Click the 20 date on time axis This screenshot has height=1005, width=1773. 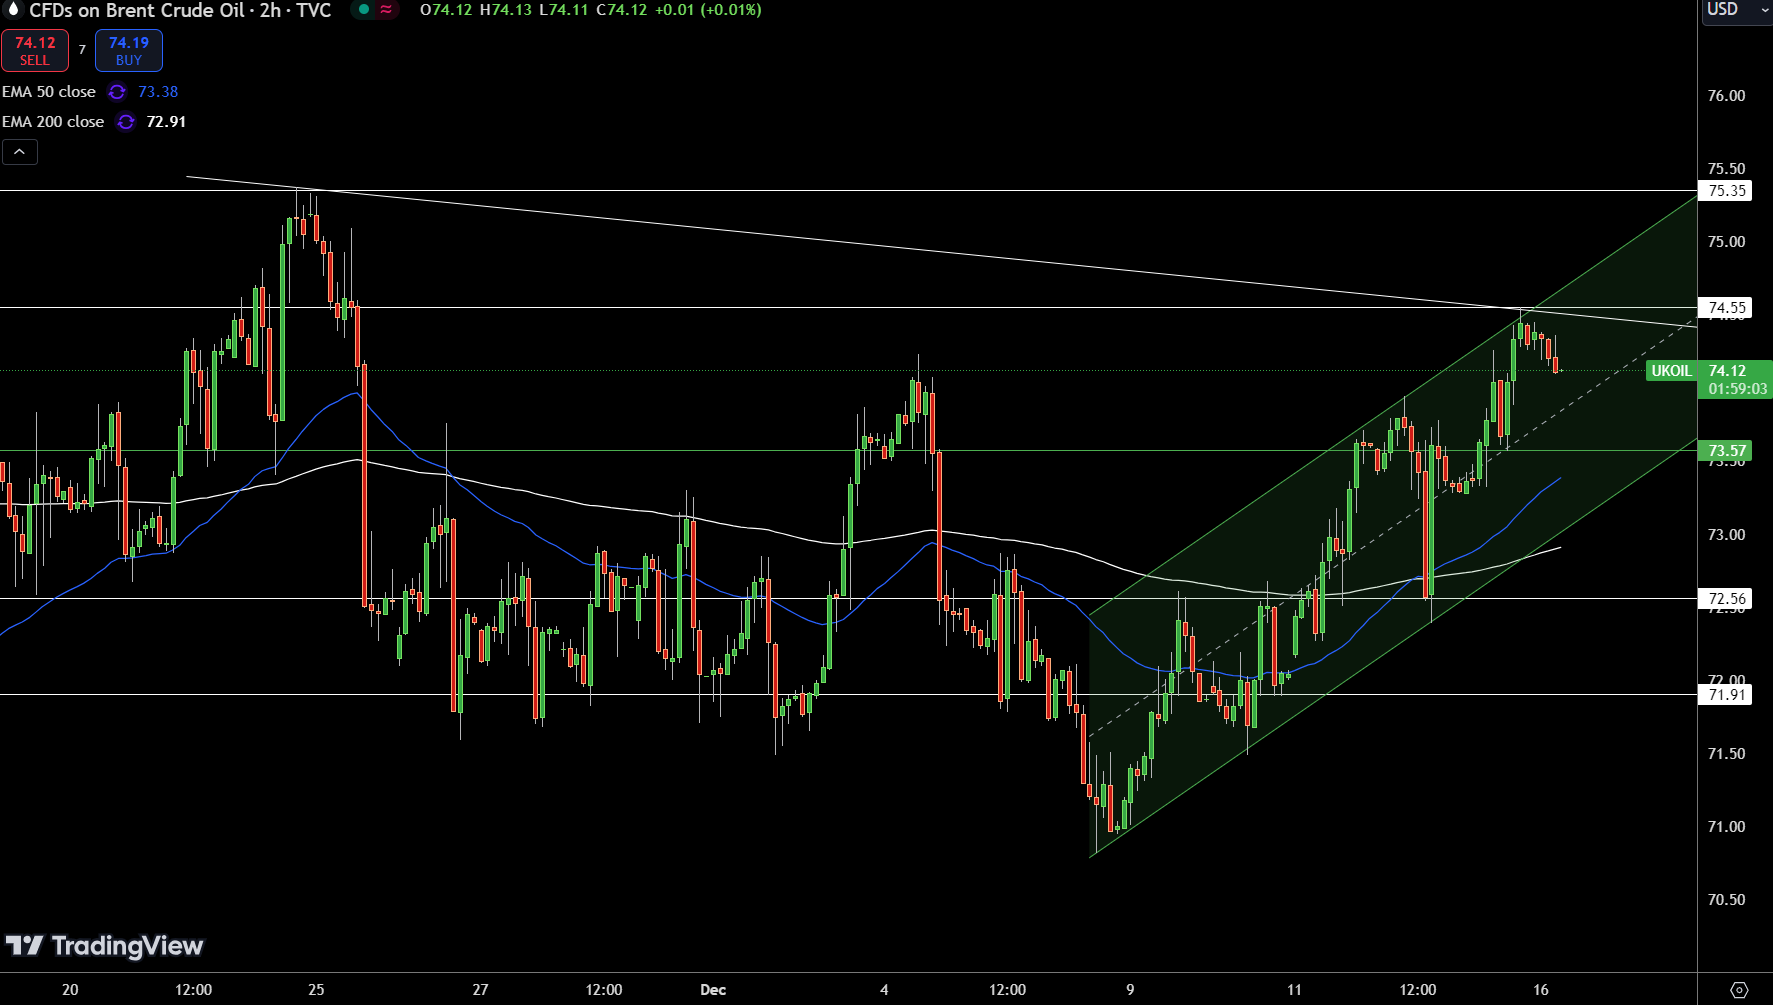coord(70,990)
